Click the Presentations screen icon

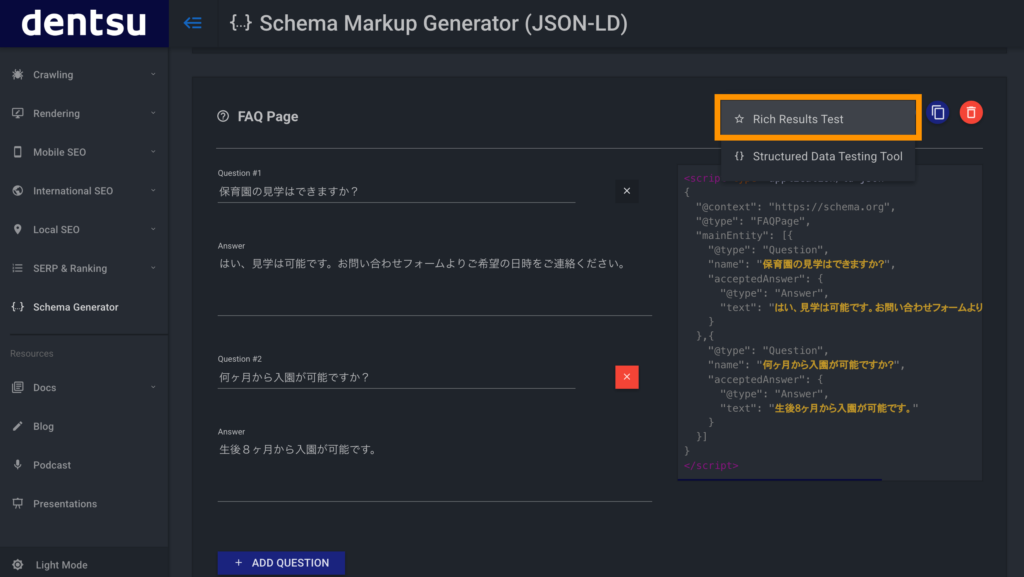click(18, 503)
